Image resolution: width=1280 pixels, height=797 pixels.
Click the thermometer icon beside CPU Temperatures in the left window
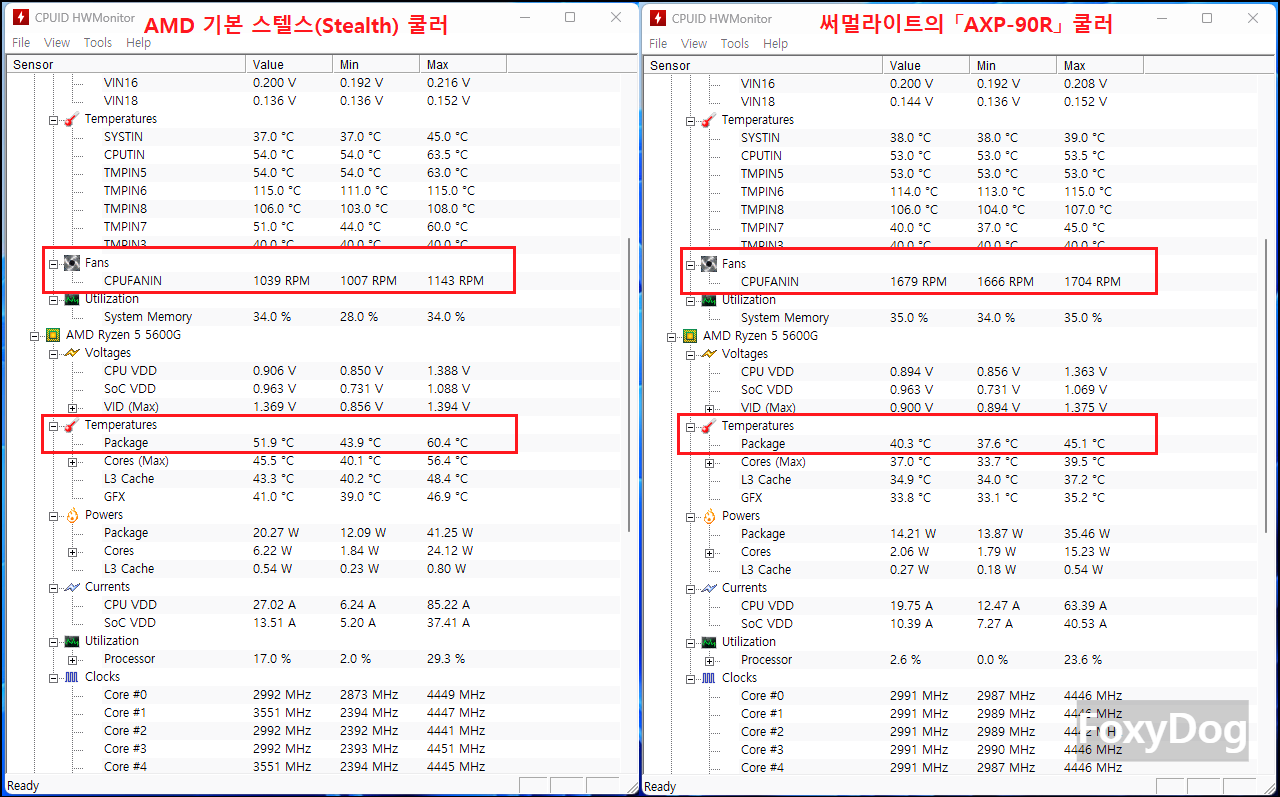[x=71, y=425]
